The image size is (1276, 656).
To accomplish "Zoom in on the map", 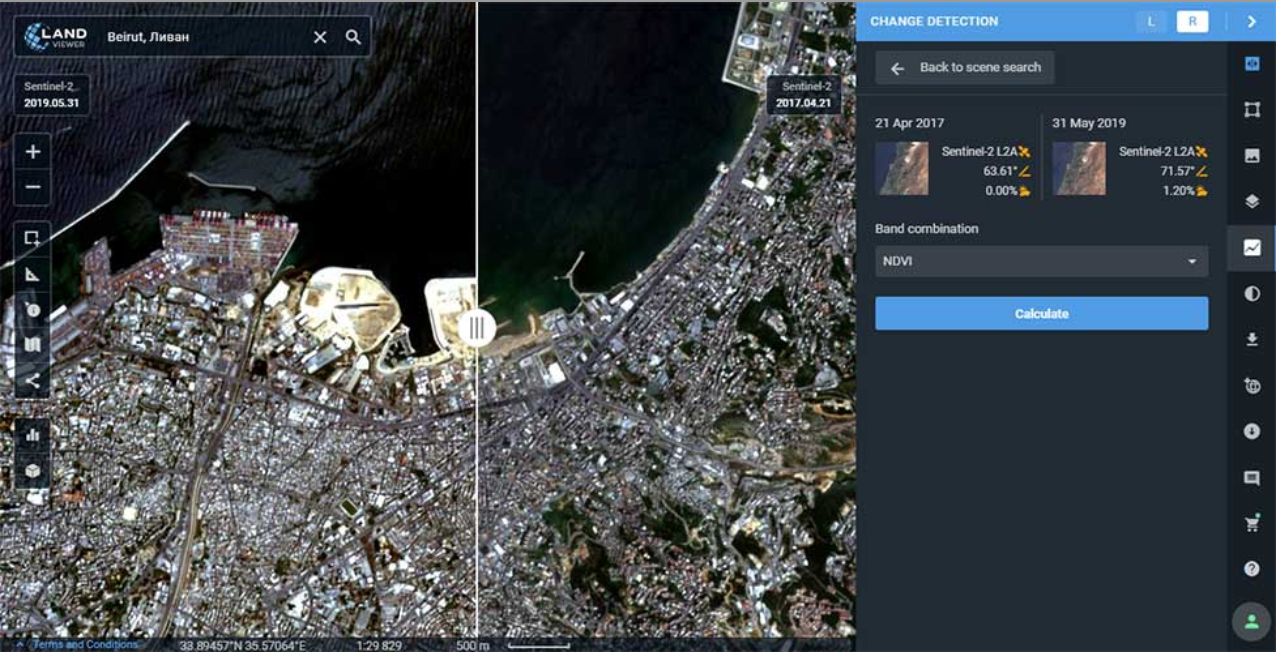I will tap(33, 152).
